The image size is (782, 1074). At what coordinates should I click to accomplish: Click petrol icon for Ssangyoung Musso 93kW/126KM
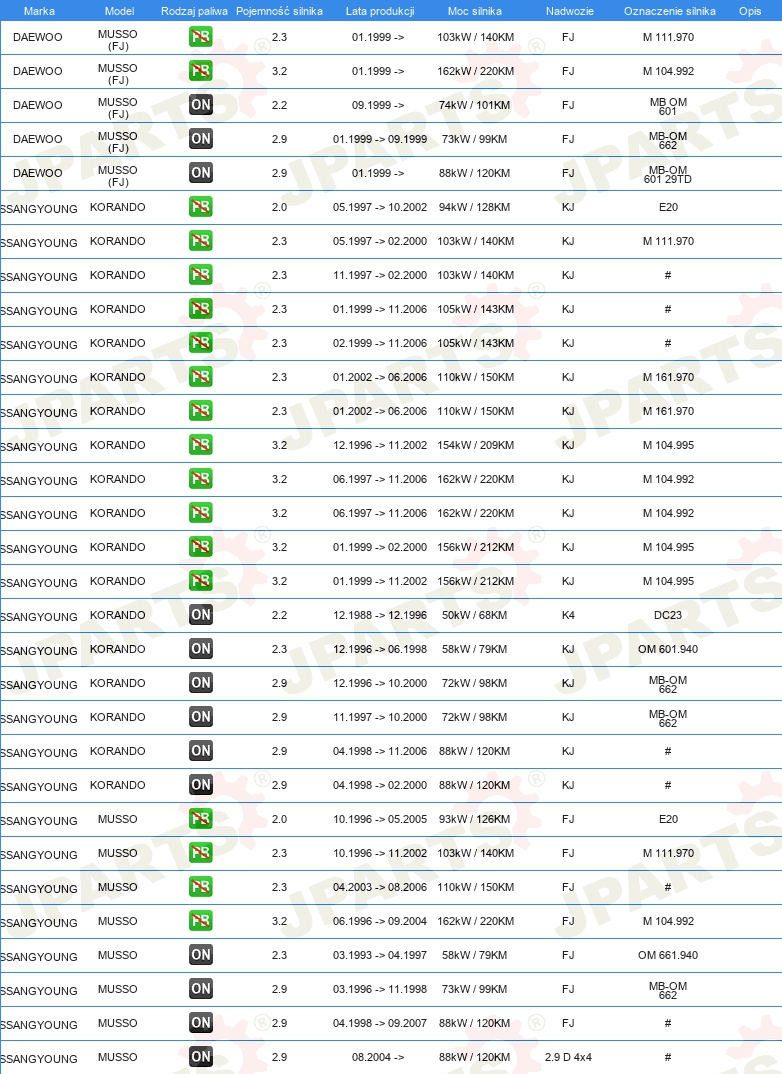point(201,819)
